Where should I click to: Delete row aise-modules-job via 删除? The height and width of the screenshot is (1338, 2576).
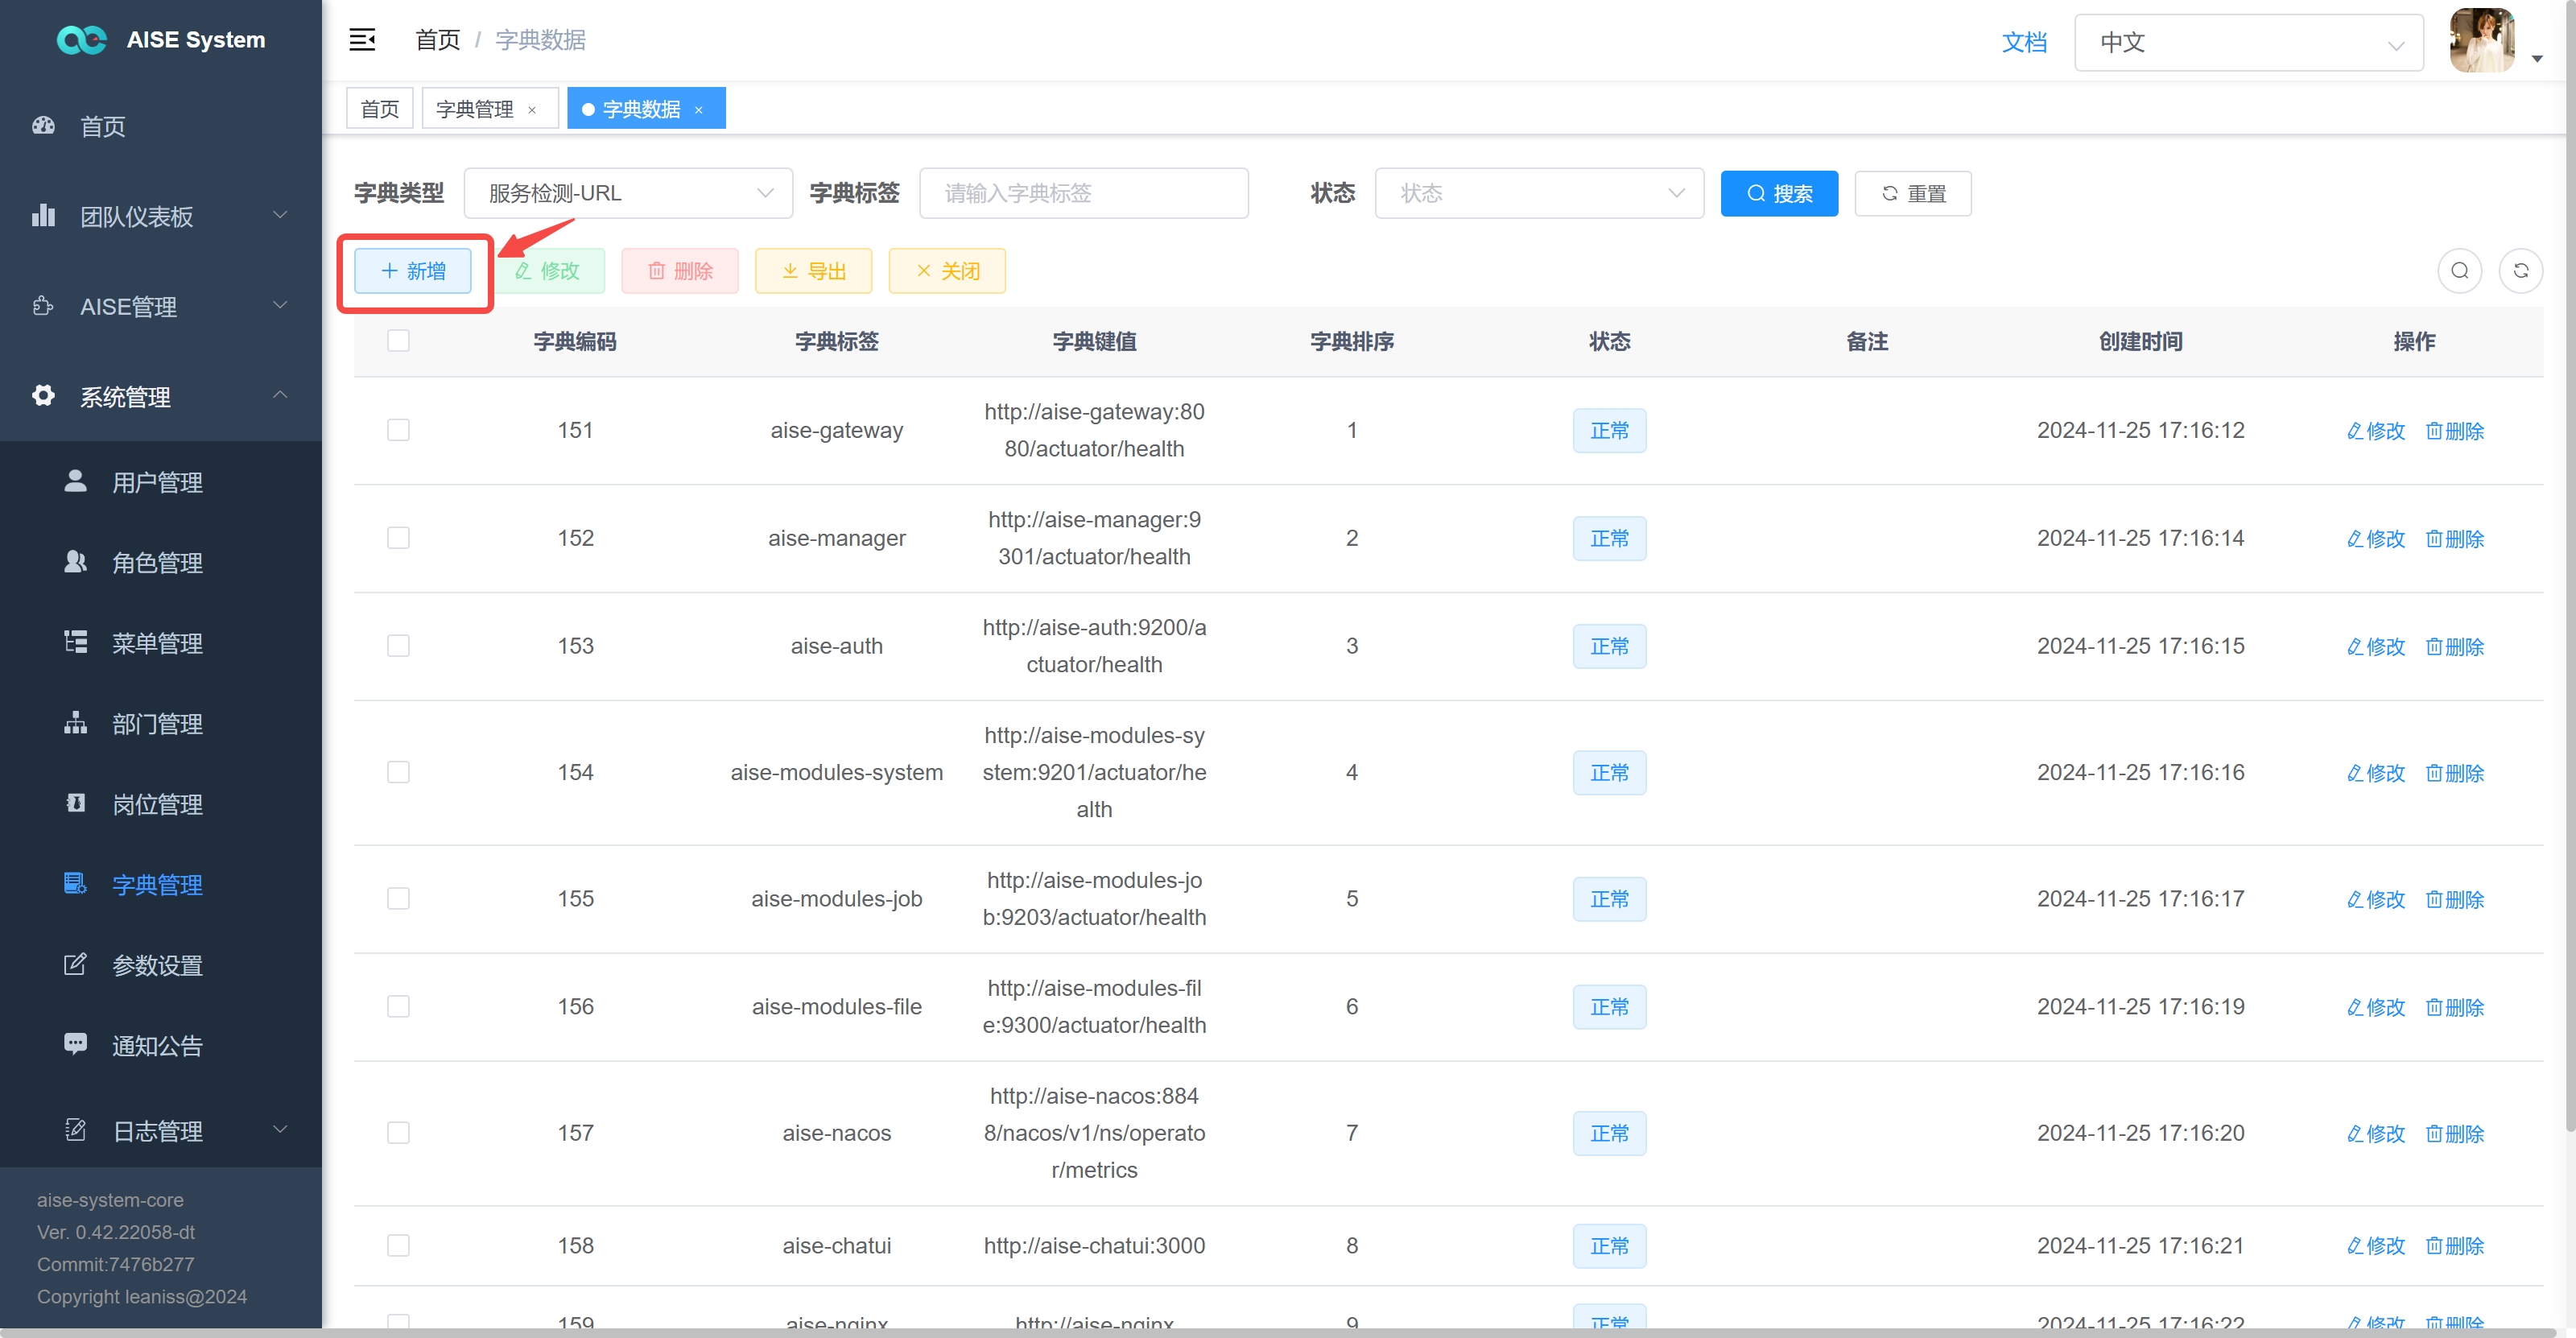tap(2455, 899)
